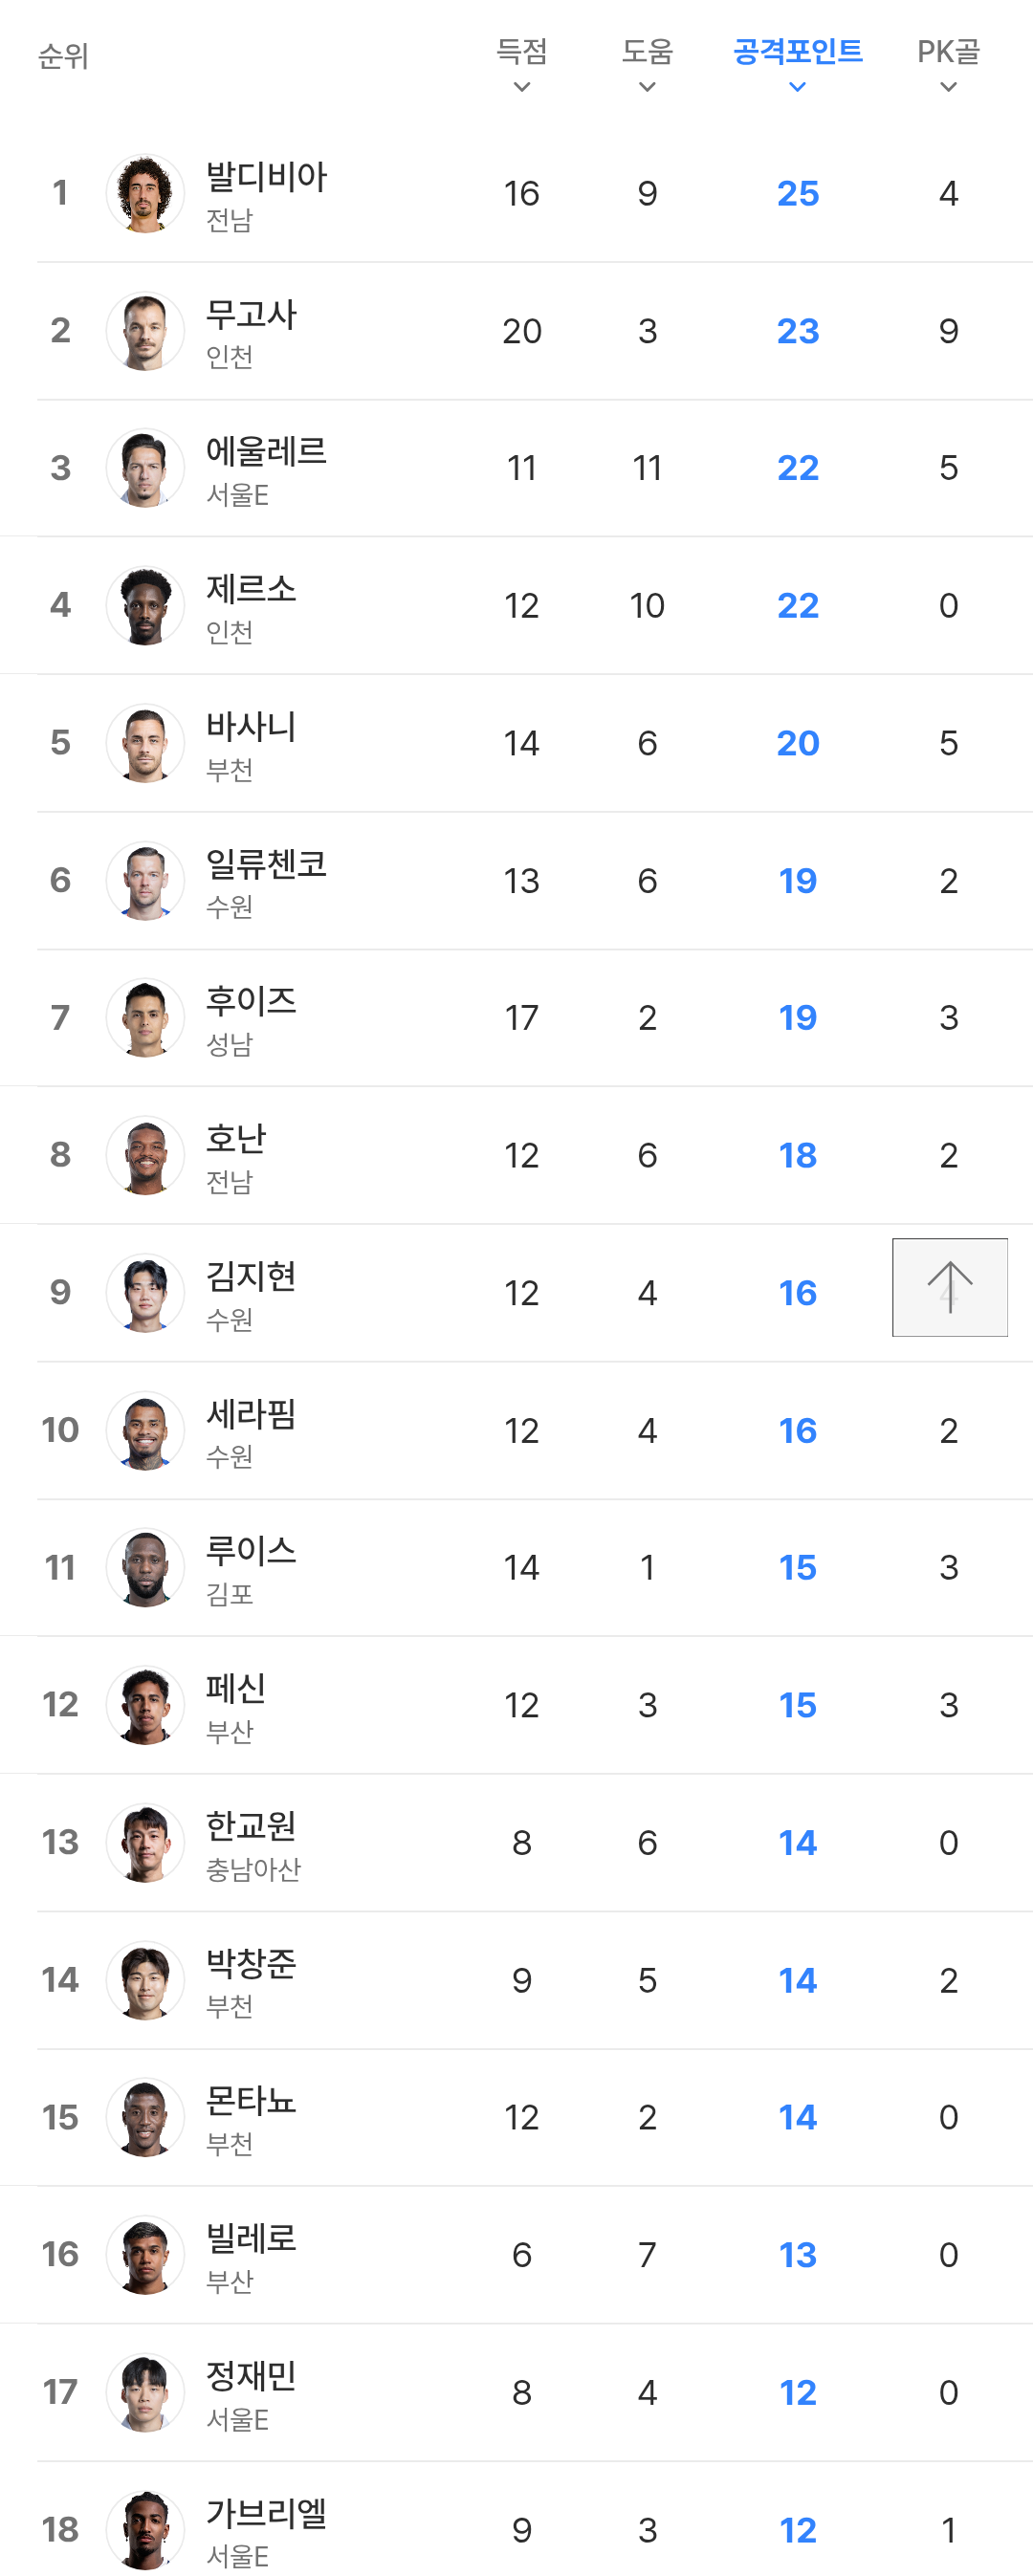
Task: Click the player name 세라핌
Action: coord(251,1414)
